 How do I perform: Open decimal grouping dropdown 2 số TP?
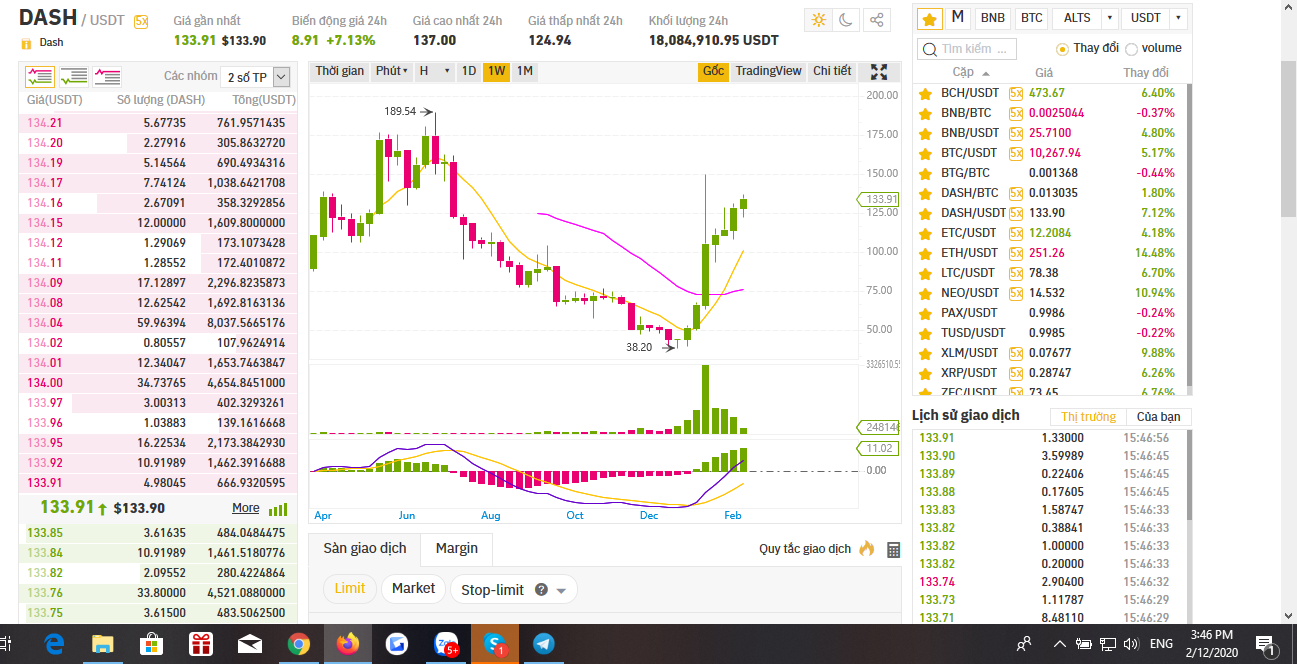pos(256,77)
